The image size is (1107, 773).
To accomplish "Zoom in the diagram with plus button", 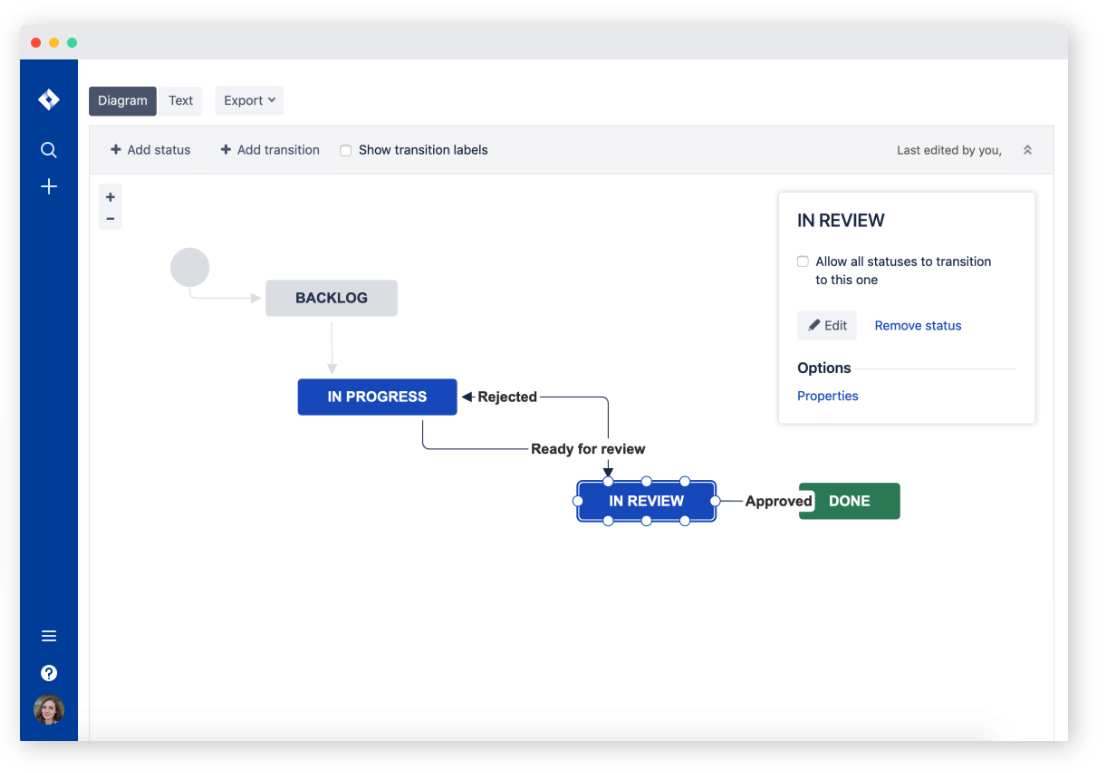I will (110, 197).
